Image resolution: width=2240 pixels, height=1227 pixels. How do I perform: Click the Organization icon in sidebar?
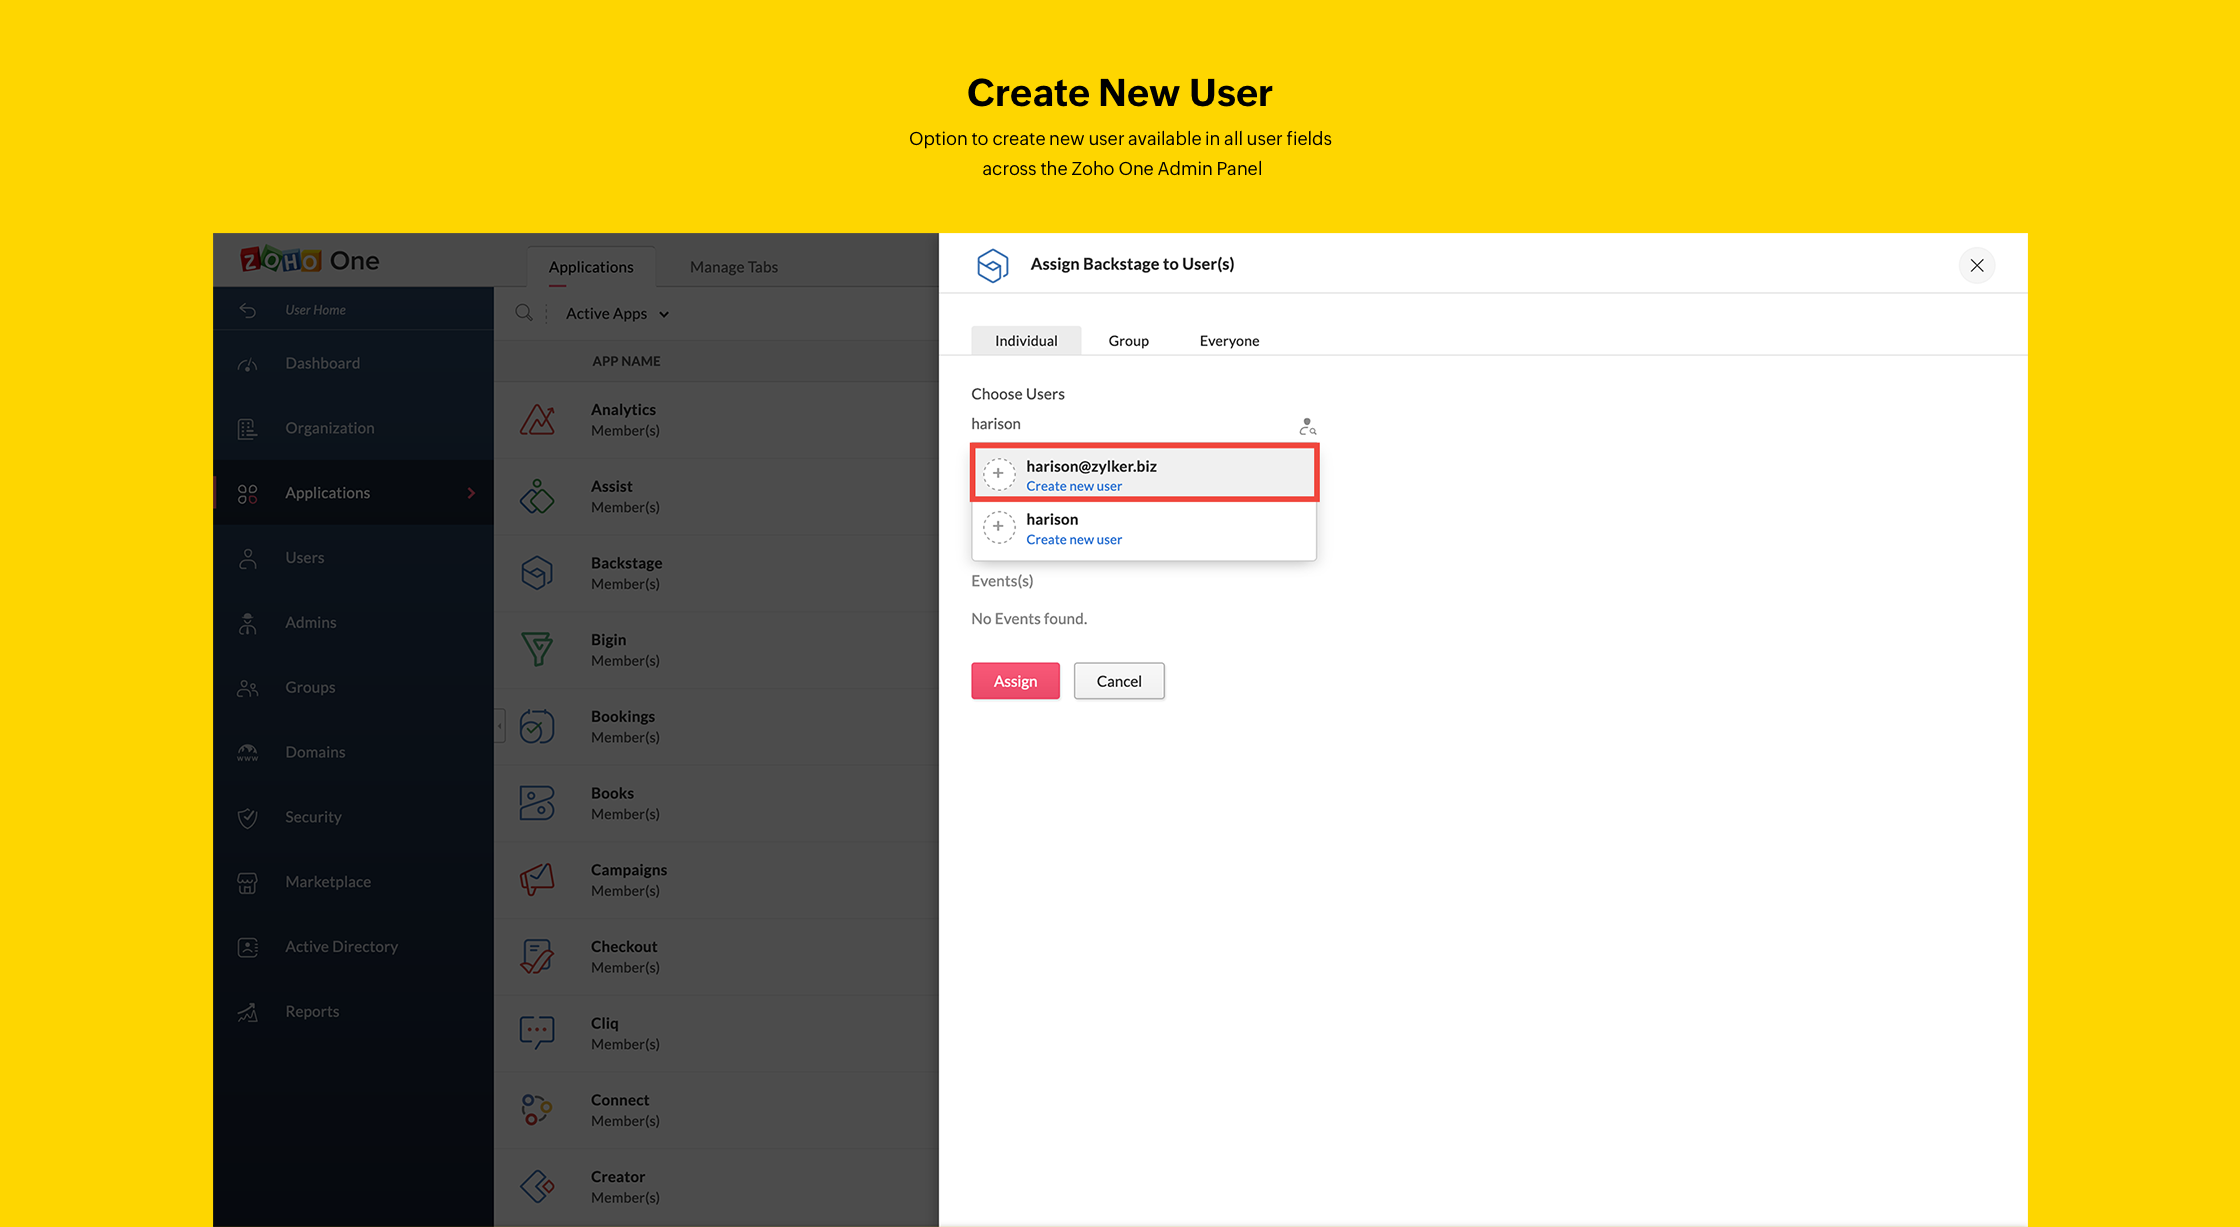coord(246,426)
